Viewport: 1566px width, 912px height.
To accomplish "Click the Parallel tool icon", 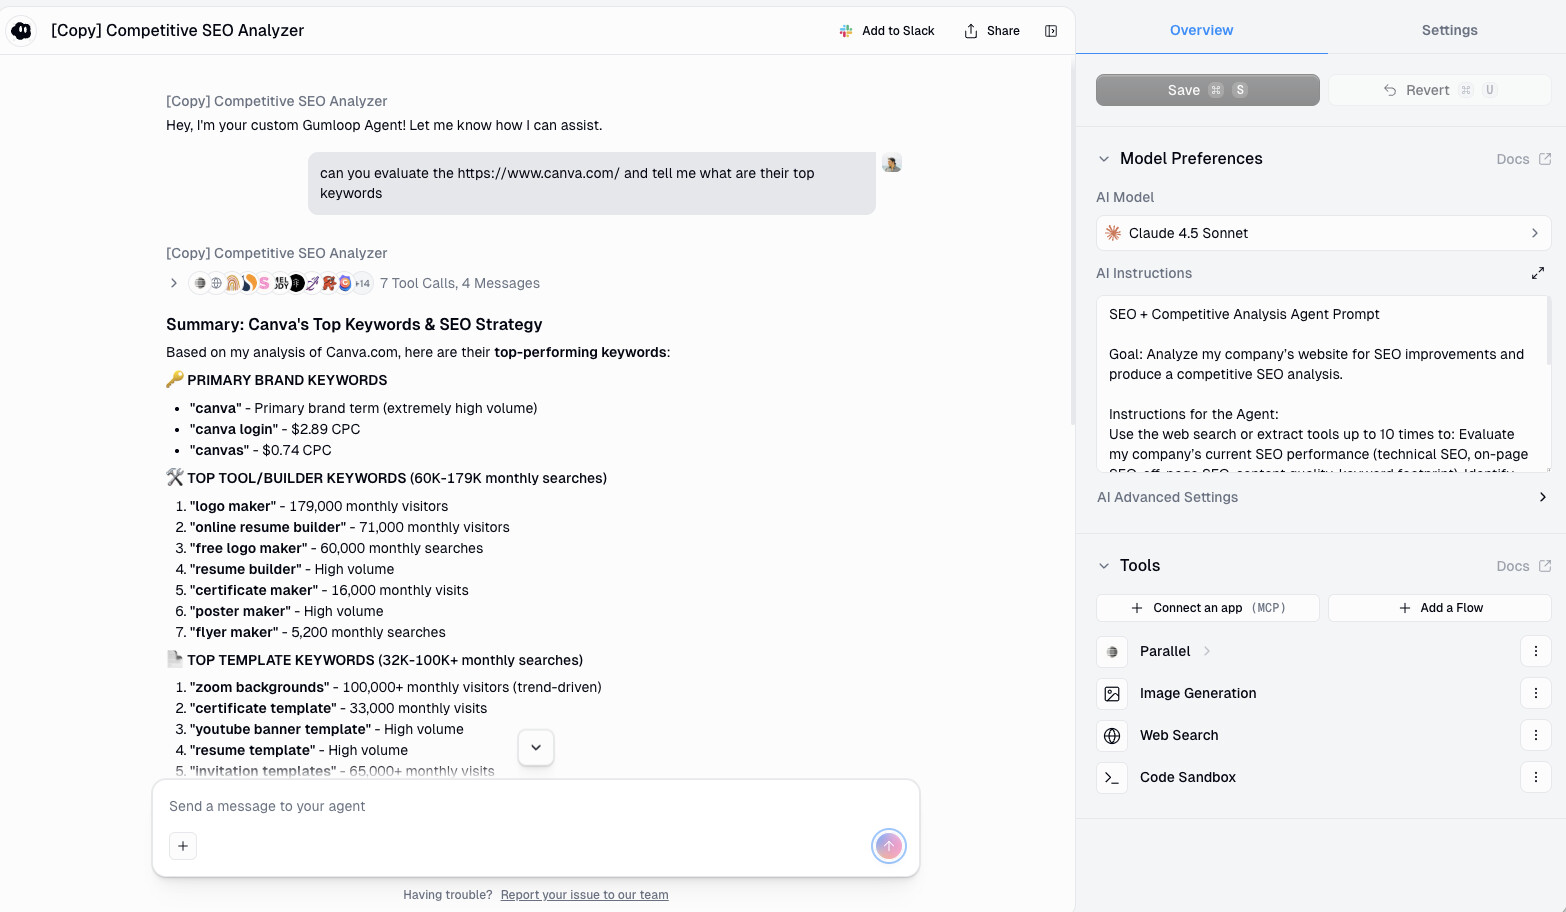I will [1112, 651].
